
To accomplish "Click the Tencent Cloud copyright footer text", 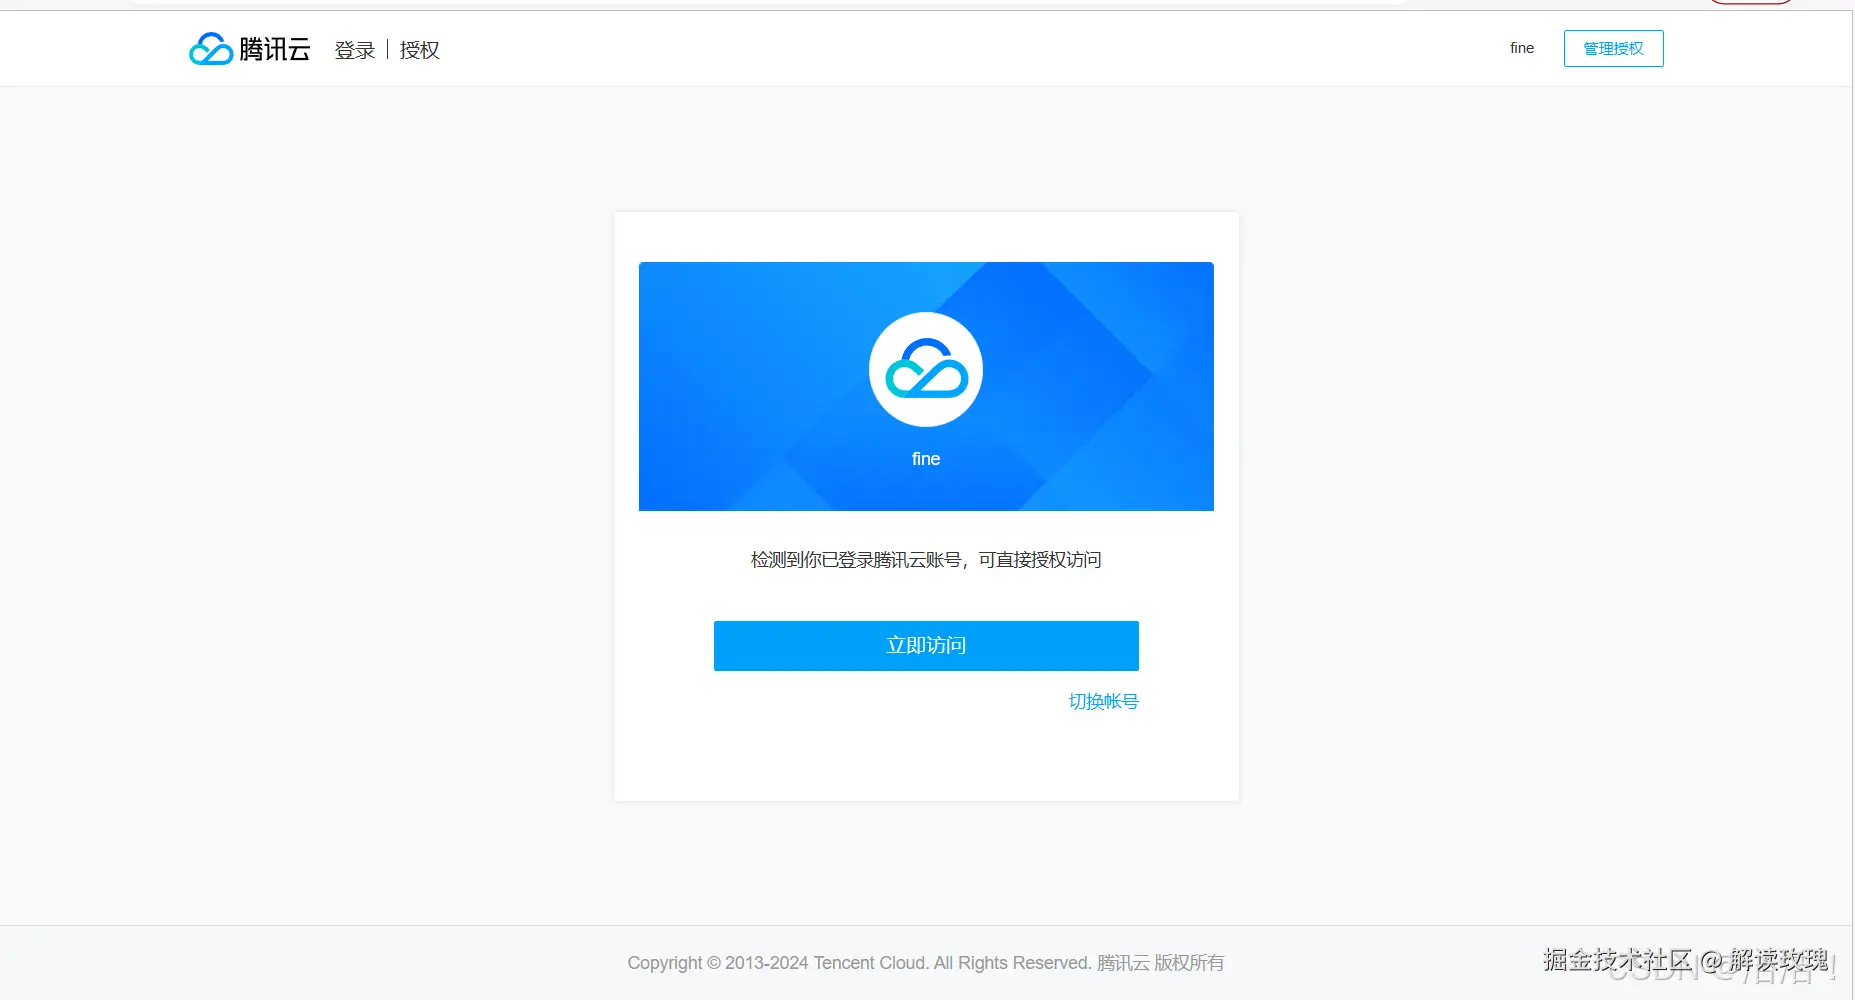I will click(x=926, y=963).
